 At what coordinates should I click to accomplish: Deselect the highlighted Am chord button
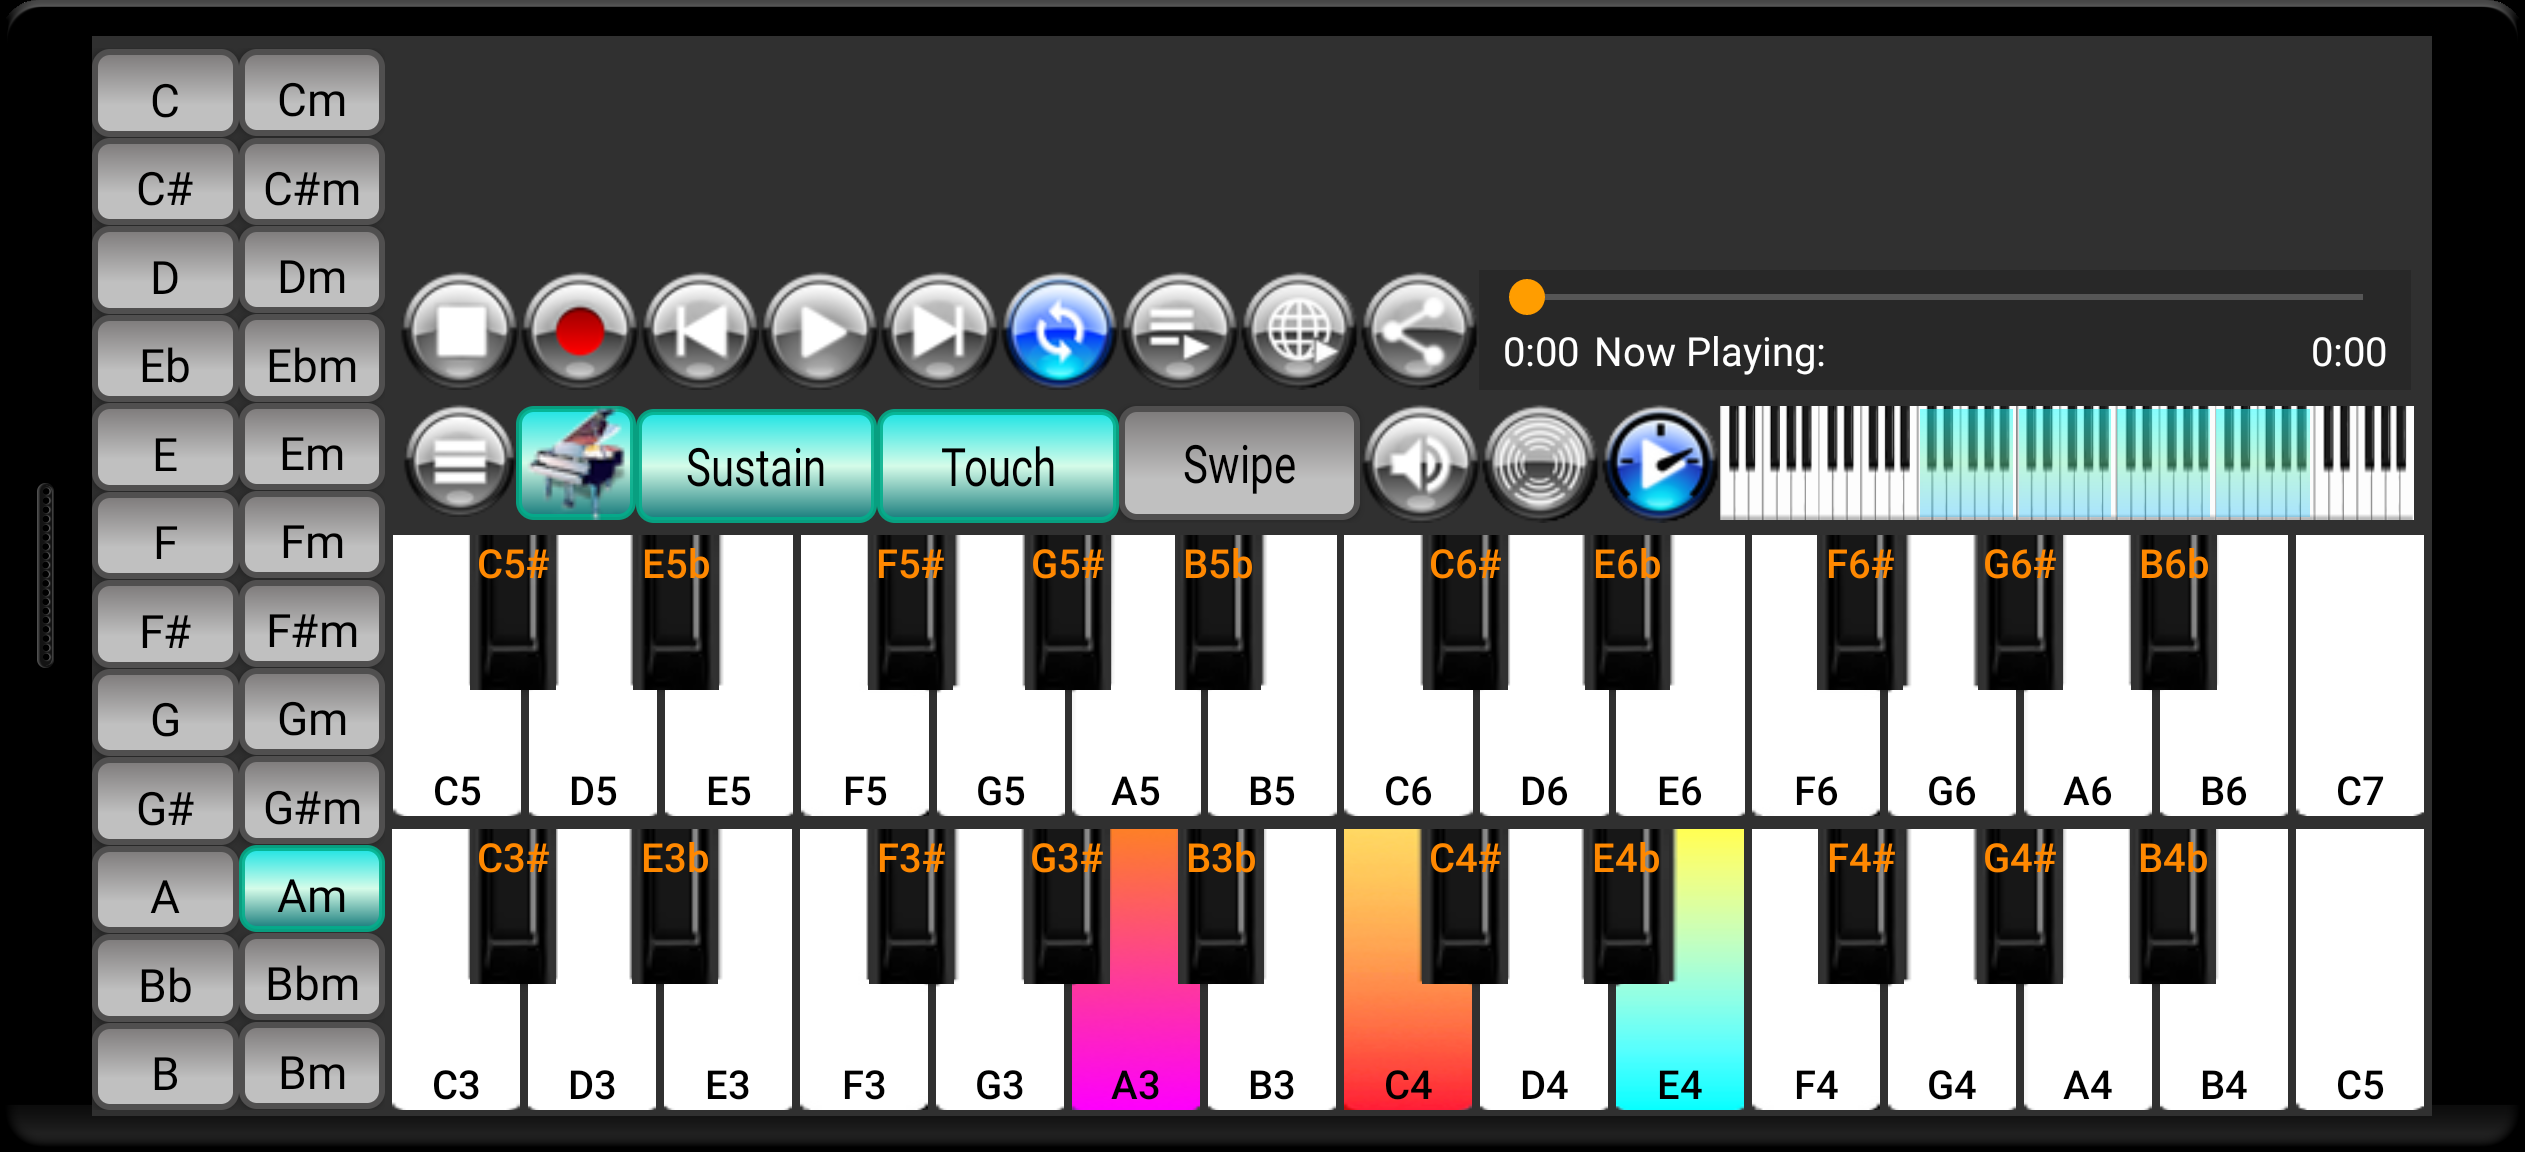(312, 890)
